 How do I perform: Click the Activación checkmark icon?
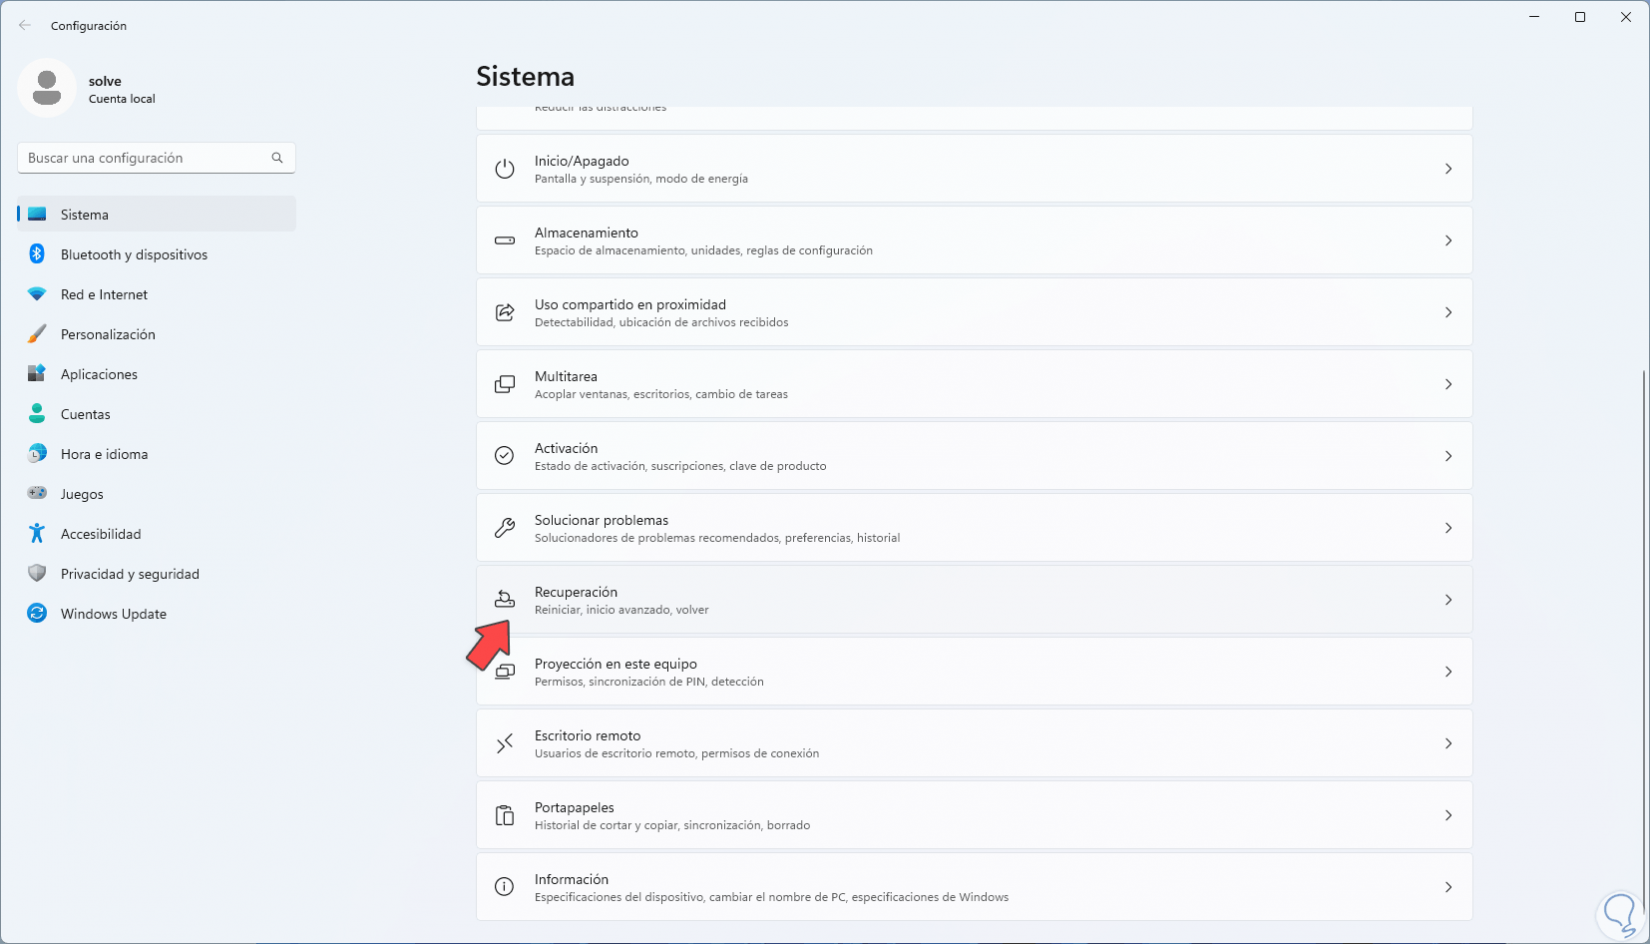tap(505, 456)
